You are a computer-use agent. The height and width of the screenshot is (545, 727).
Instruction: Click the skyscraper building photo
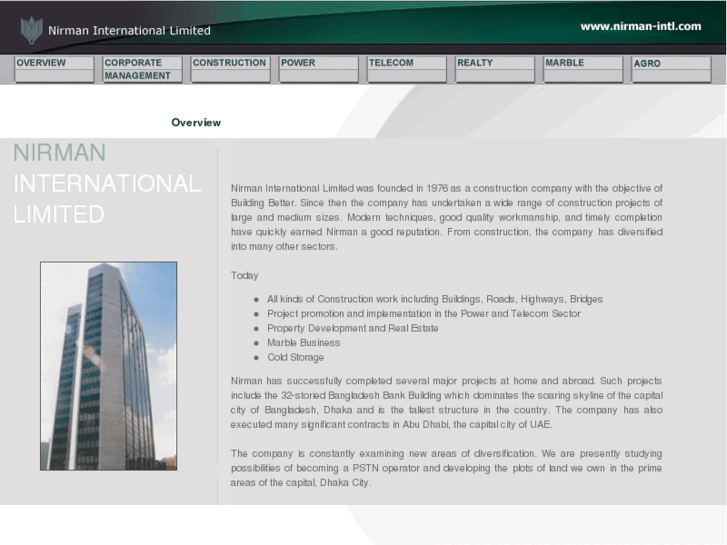coord(108,366)
